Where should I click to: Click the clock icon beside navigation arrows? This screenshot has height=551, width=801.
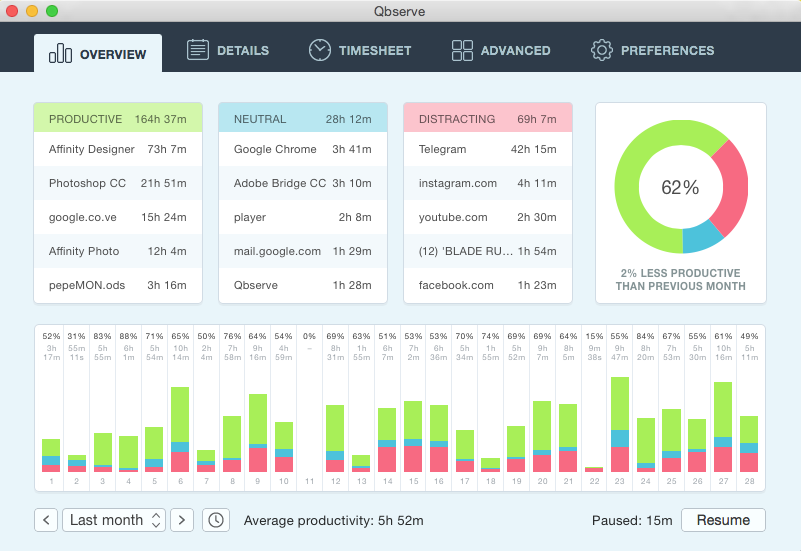(214, 520)
